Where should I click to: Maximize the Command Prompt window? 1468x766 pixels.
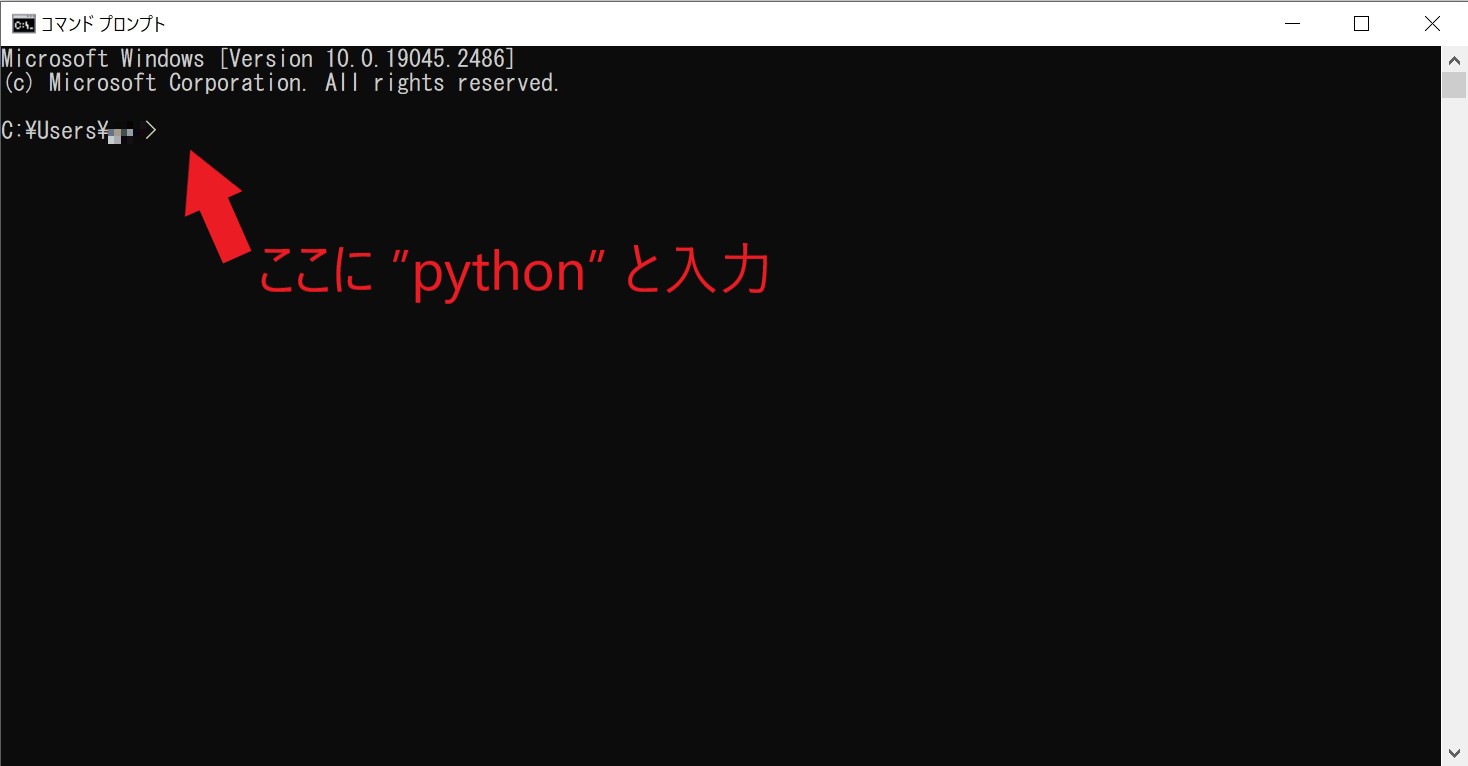click(1361, 22)
